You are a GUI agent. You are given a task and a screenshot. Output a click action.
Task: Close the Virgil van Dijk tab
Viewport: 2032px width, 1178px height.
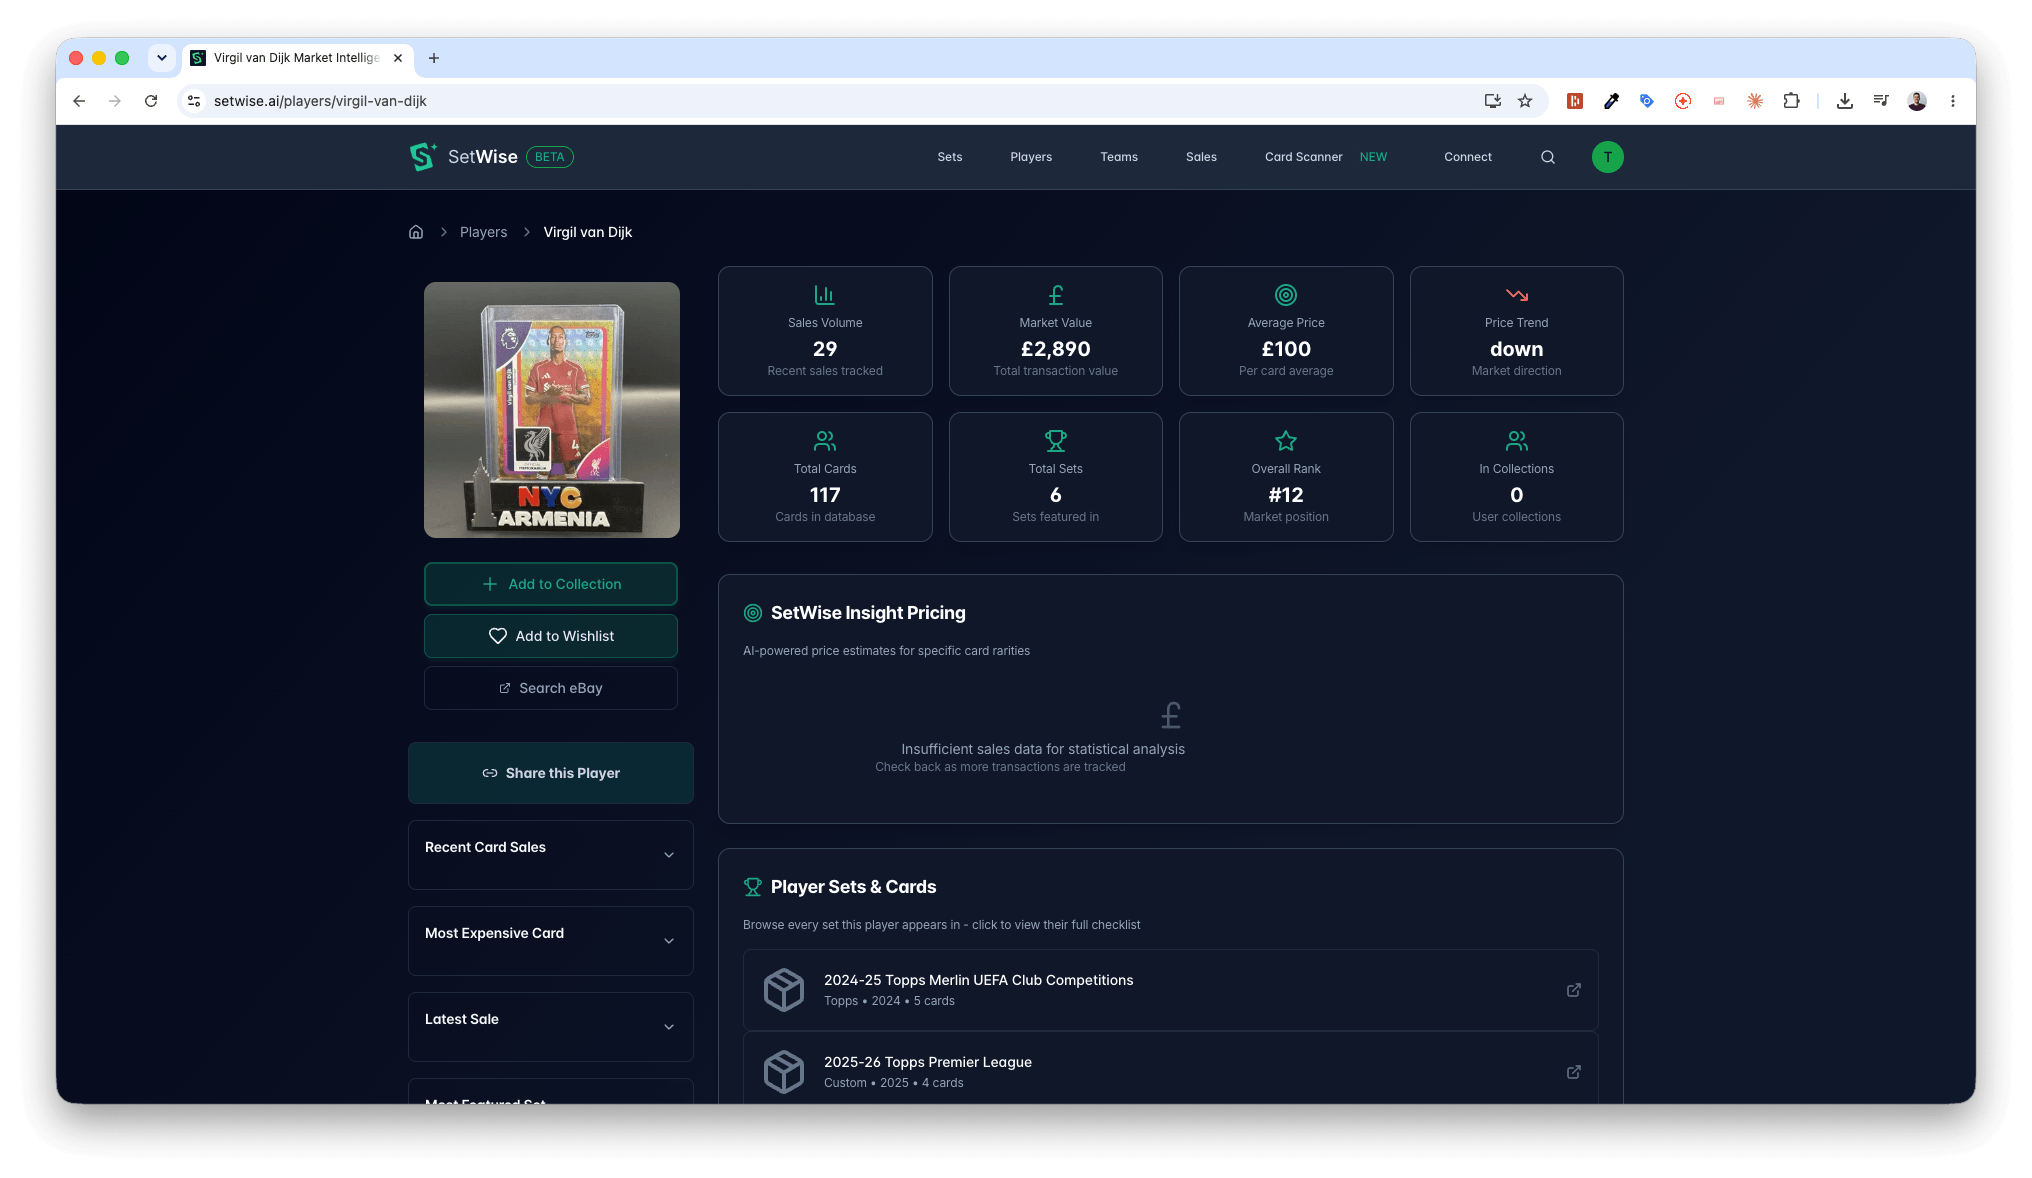398,58
